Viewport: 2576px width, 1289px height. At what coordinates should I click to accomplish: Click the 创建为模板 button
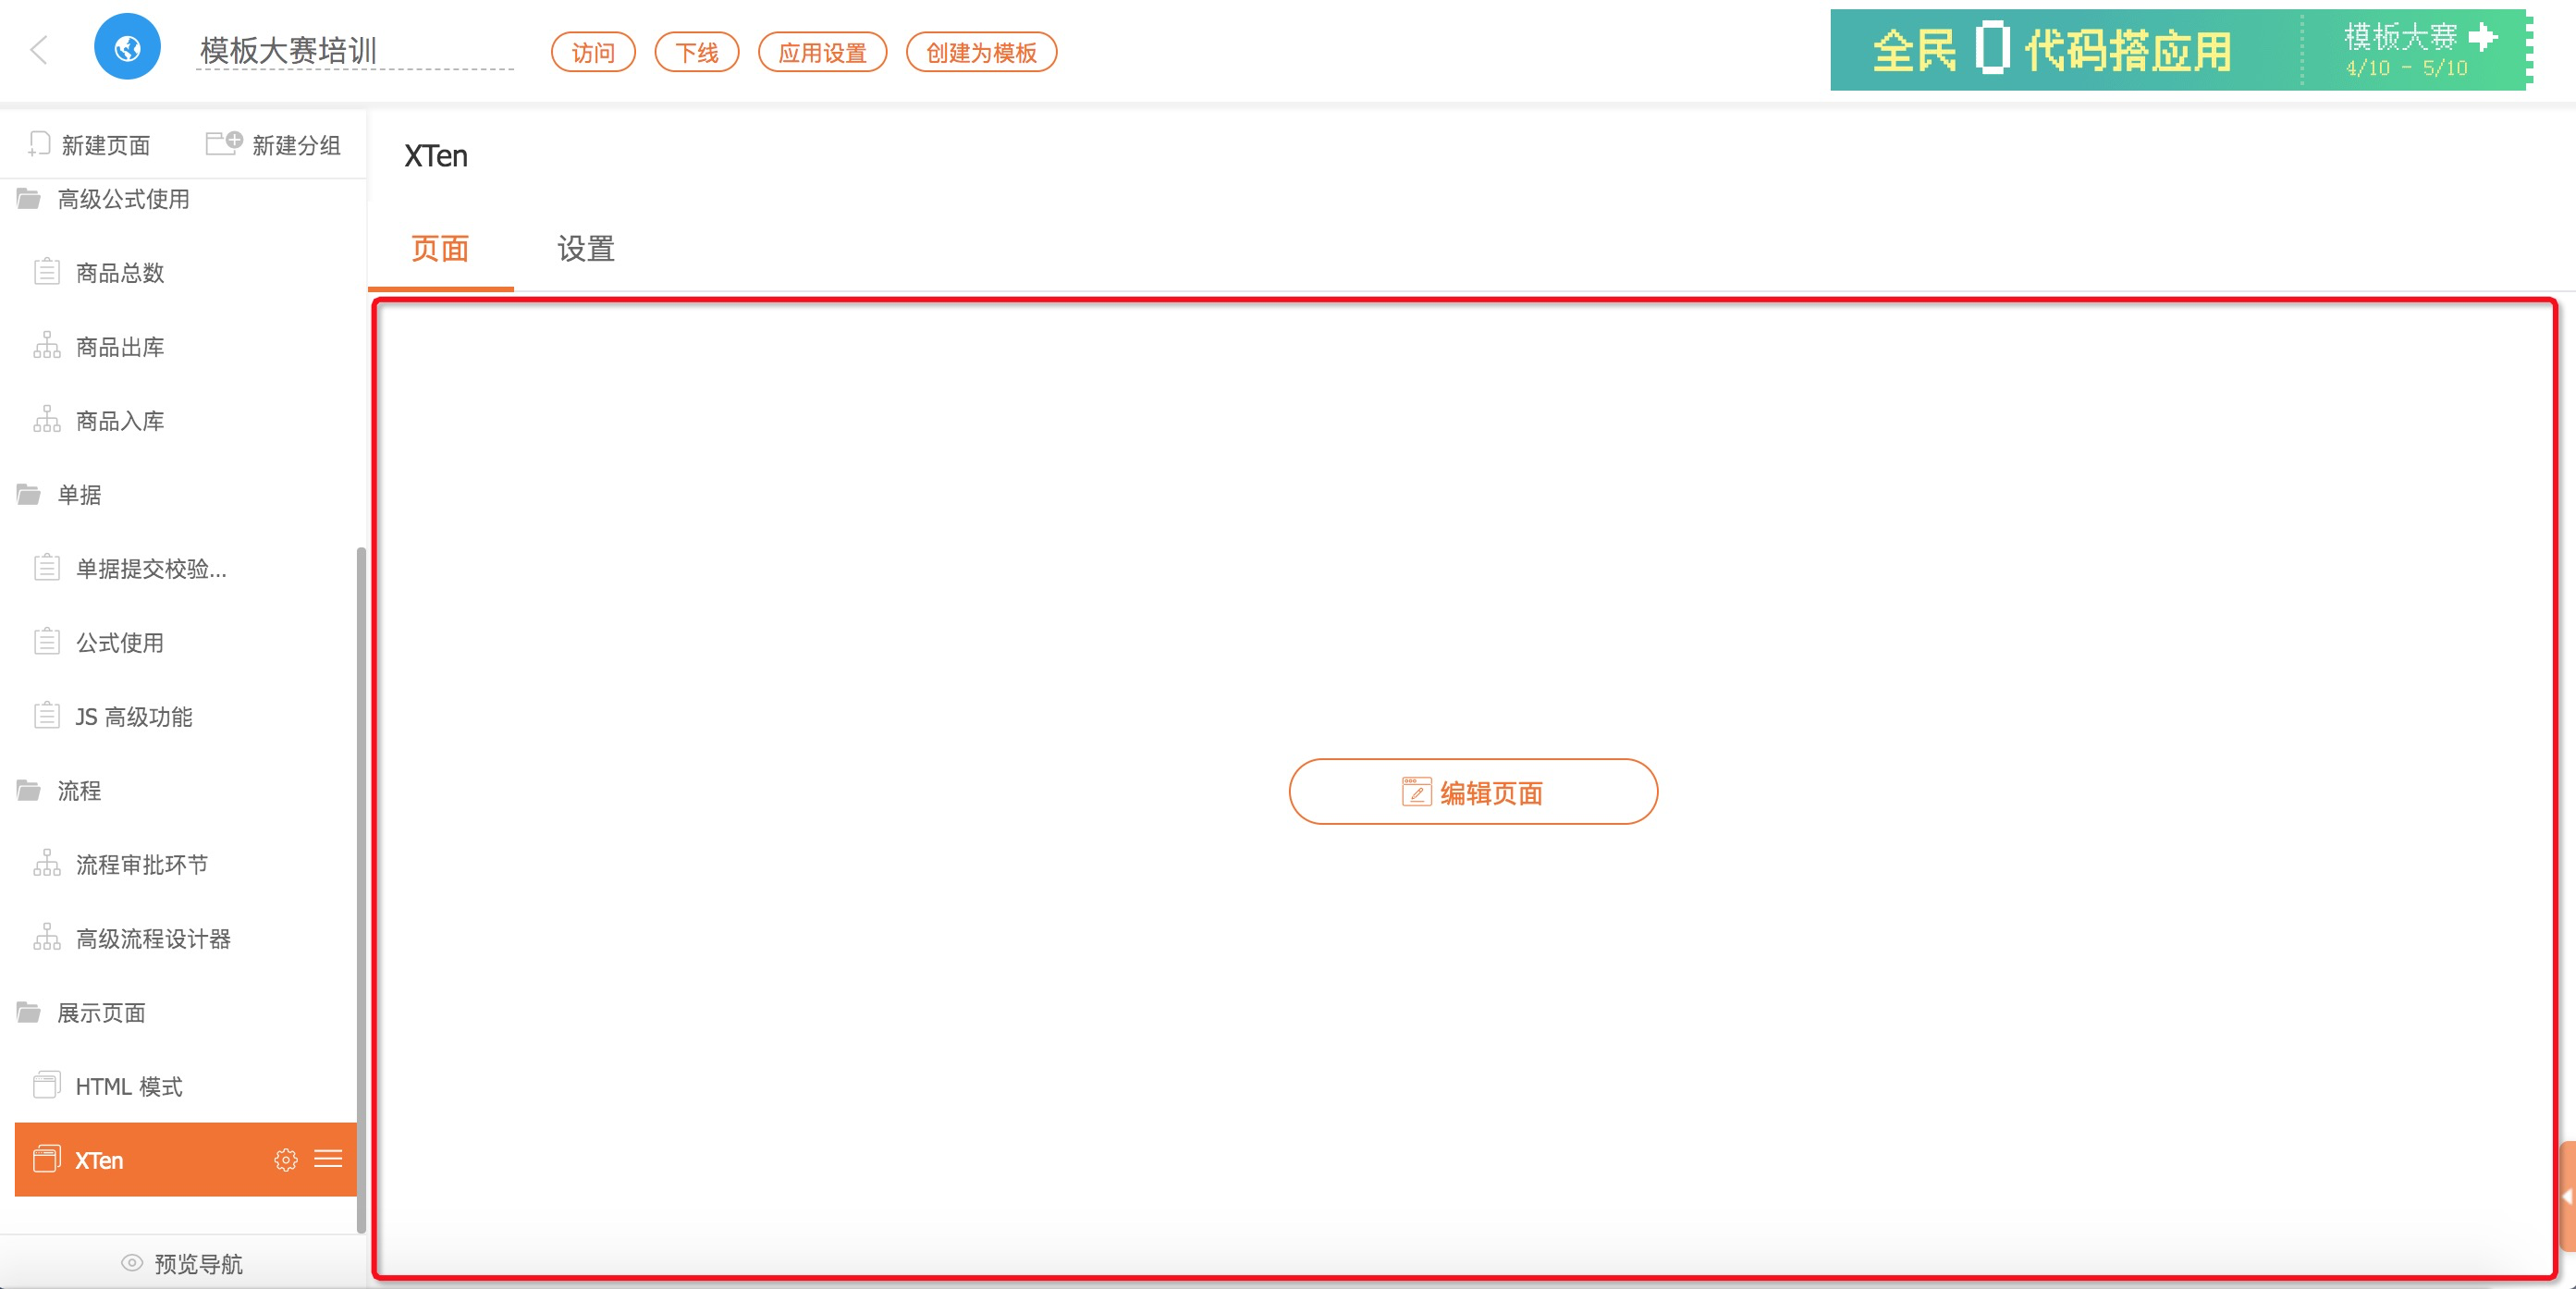980,53
